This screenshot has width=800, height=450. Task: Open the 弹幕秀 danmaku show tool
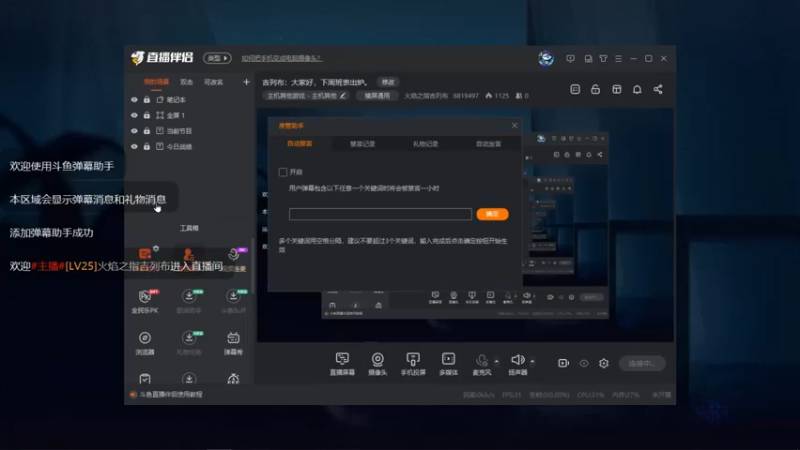click(233, 343)
